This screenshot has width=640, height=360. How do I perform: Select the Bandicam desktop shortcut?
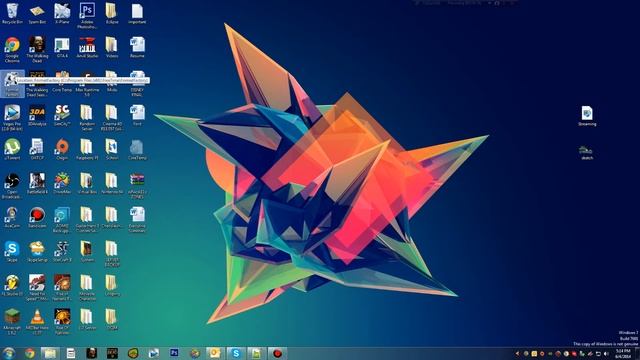pos(37,217)
